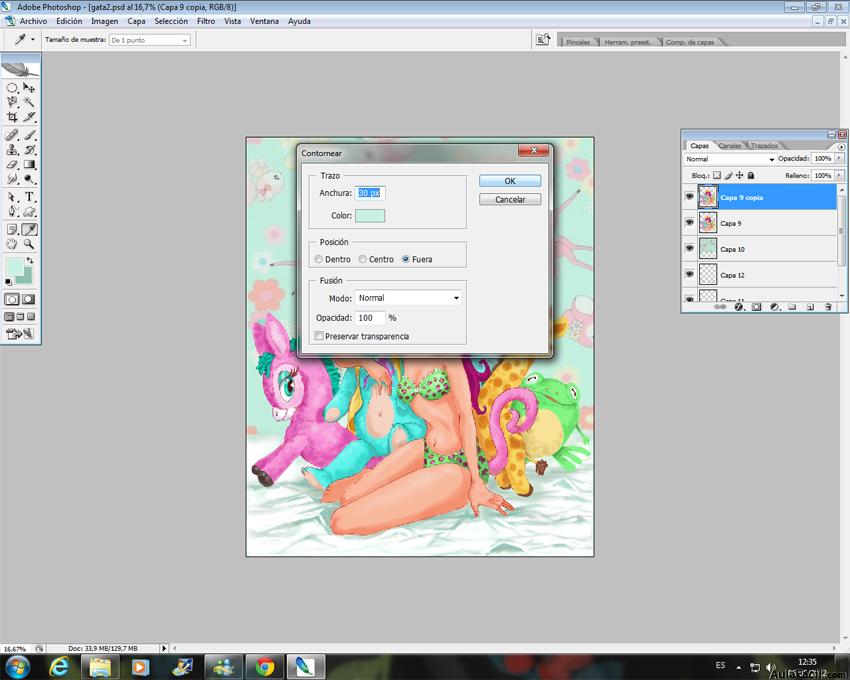The width and height of the screenshot is (850, 680).
Task: Open the stroke Color swatch
Action: coord(370,216)
